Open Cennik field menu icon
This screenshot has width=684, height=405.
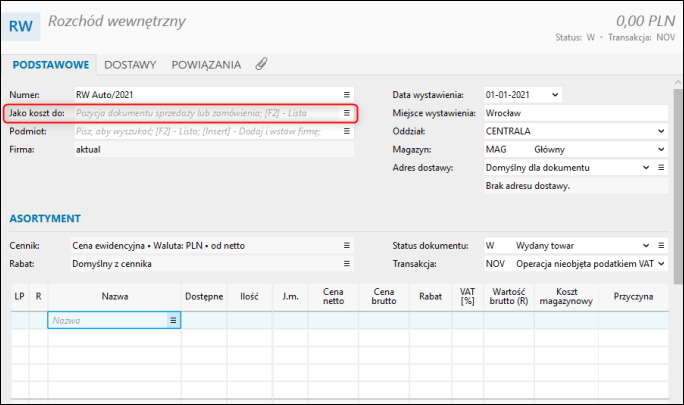point(346,246)
